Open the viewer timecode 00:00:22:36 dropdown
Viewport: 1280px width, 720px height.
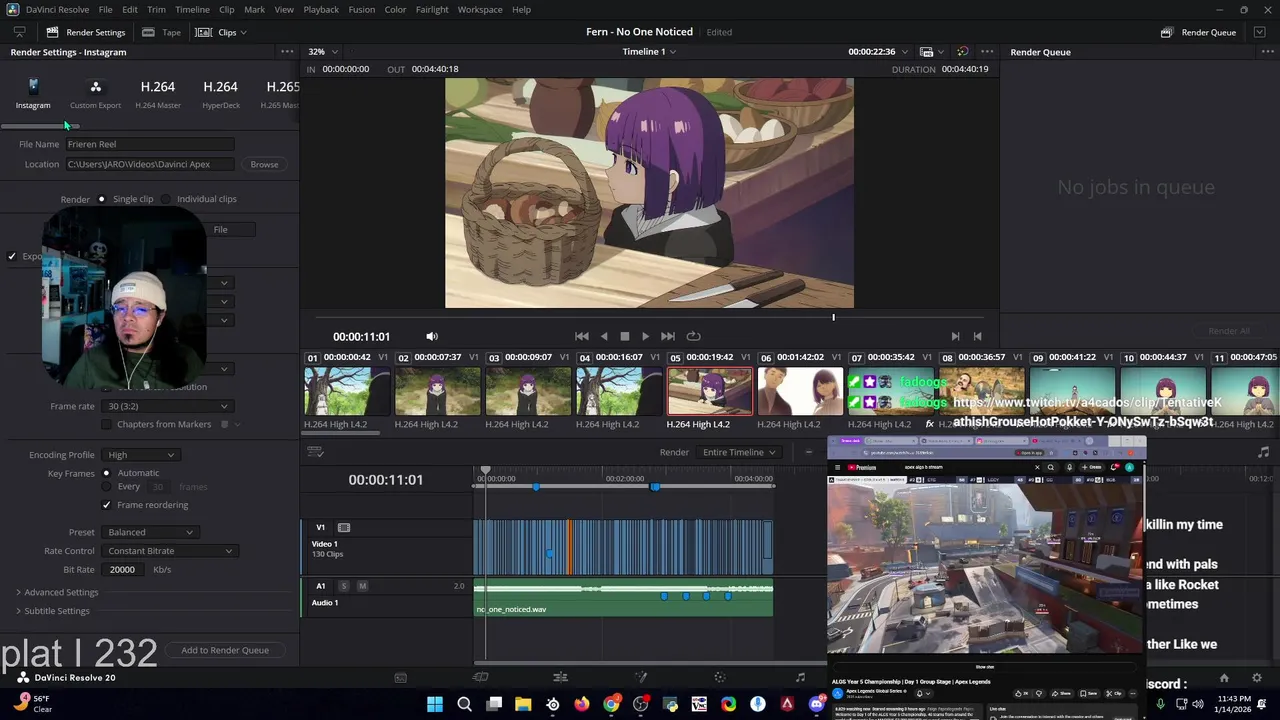pos(878,51)
